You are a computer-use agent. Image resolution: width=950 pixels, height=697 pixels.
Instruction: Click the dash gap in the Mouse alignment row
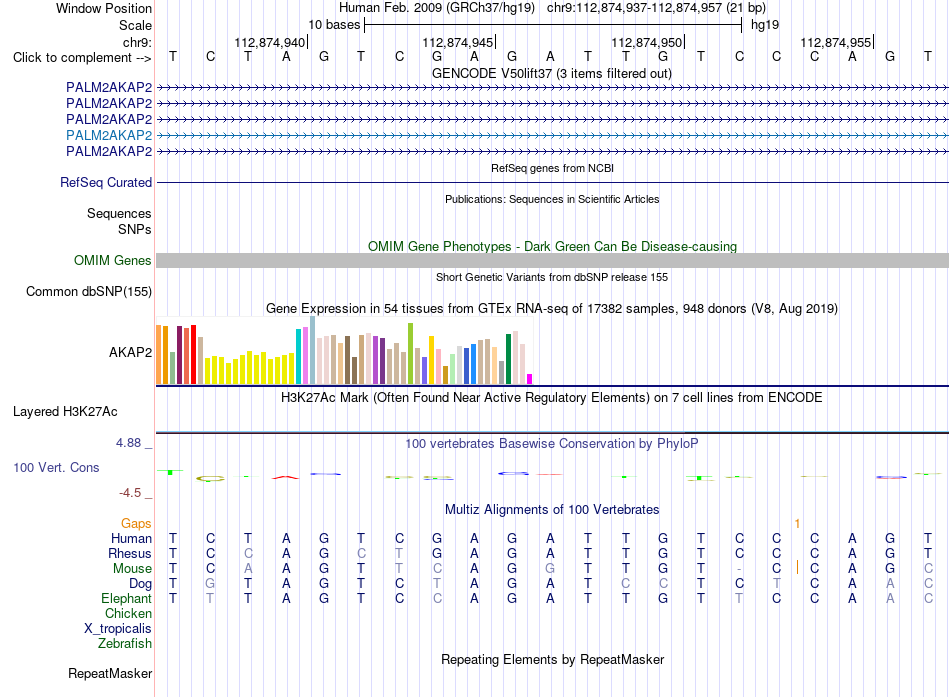(739, 569)
